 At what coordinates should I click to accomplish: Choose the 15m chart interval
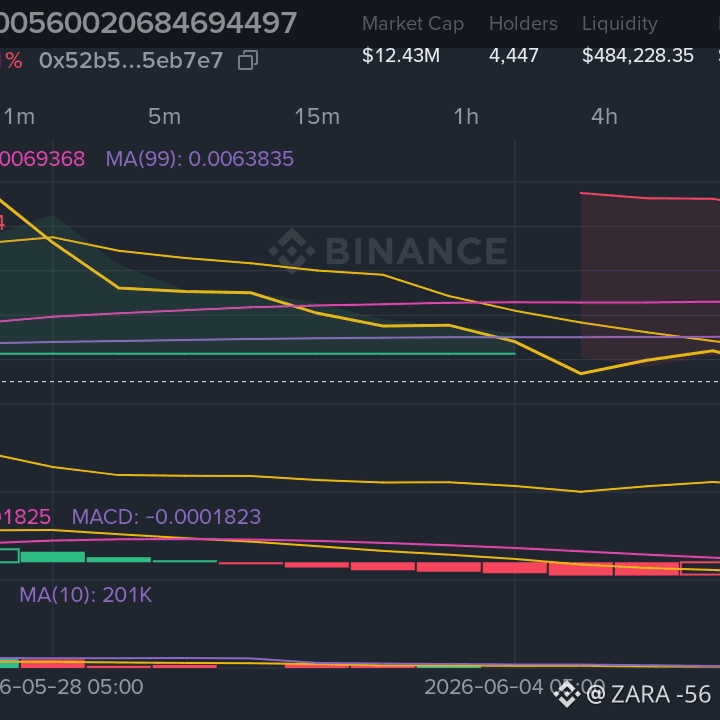317,117
